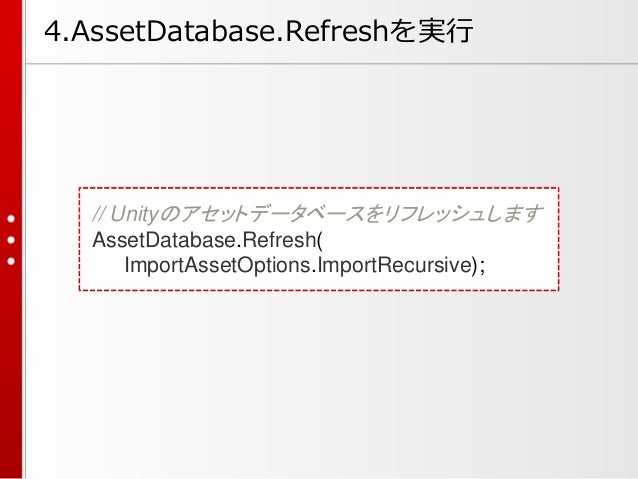Click the bottom white dot on red sidebar
Screen dimensions: 638x479
pyautogui.click(x=11, y=261)
